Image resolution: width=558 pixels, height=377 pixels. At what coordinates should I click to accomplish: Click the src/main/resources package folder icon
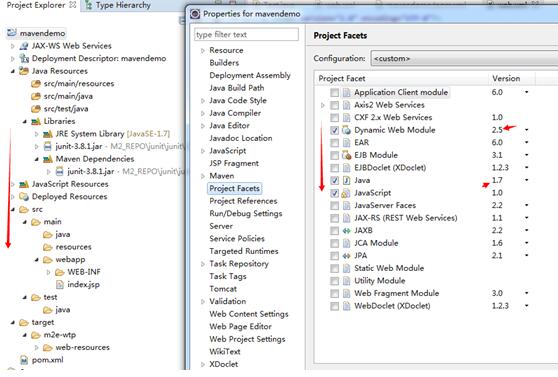click(36, 84)
